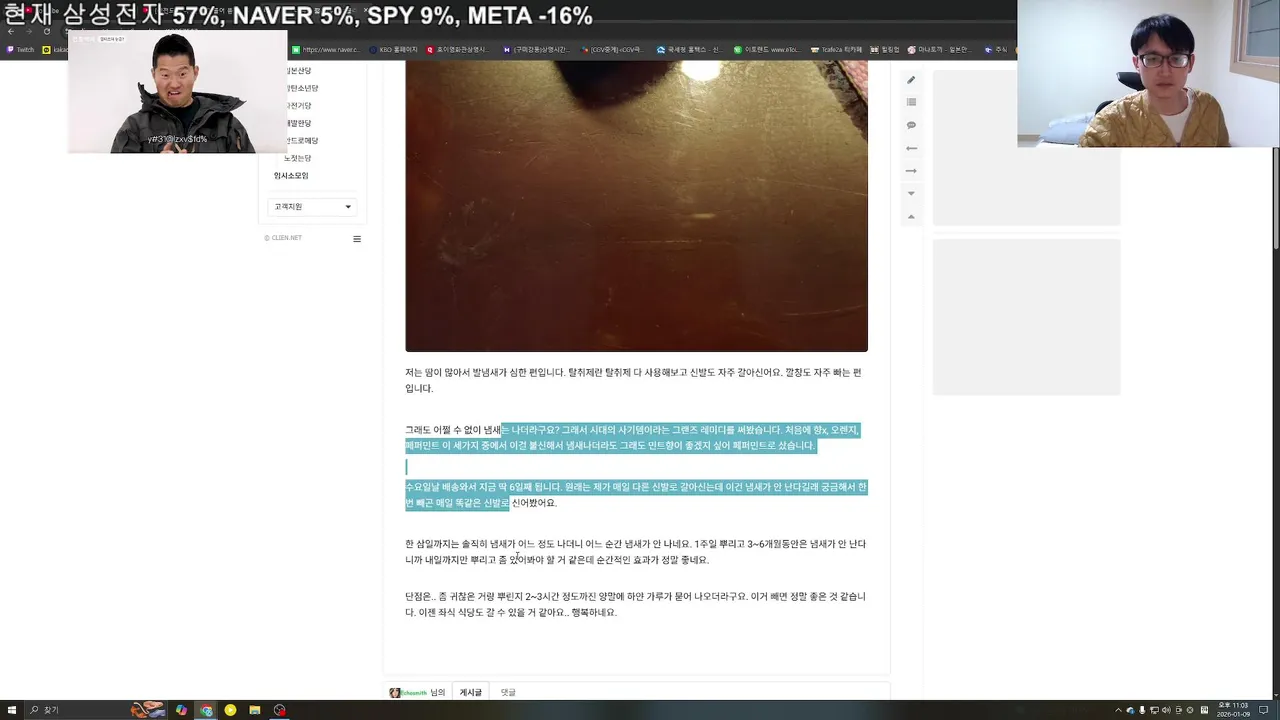Screen dimensions: 1280x720
Task: Open the hamburger menu beside CLIEN.NET
Action: click(357, 239)
